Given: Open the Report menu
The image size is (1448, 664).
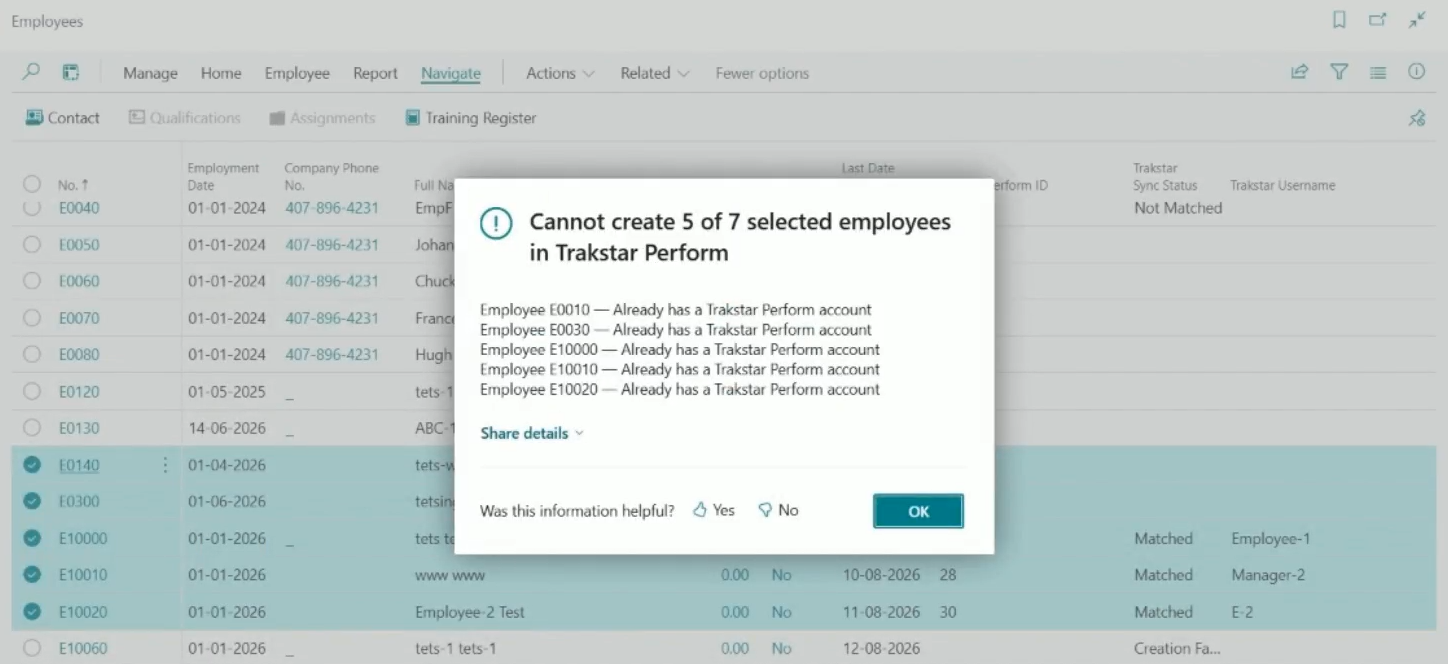Looking at the screenshot, I should pyautogui.click(x=375, y=73).
